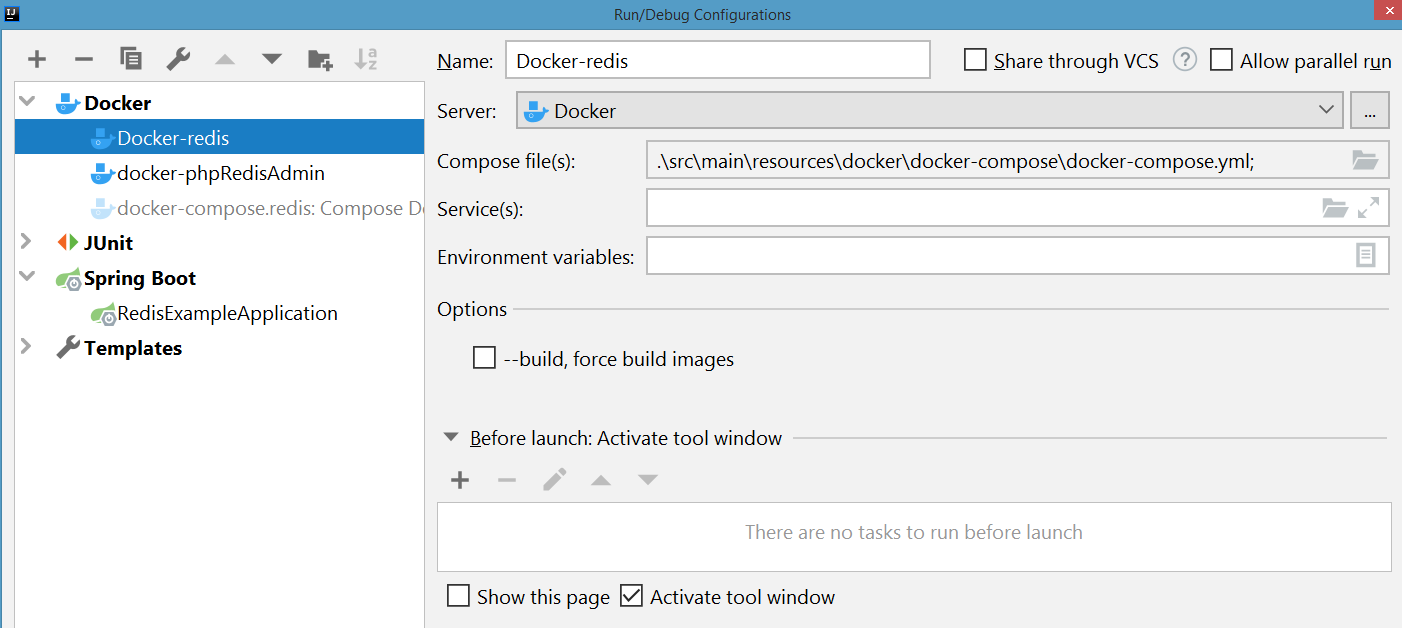Enable Allow parallel run

(1221, 60)
